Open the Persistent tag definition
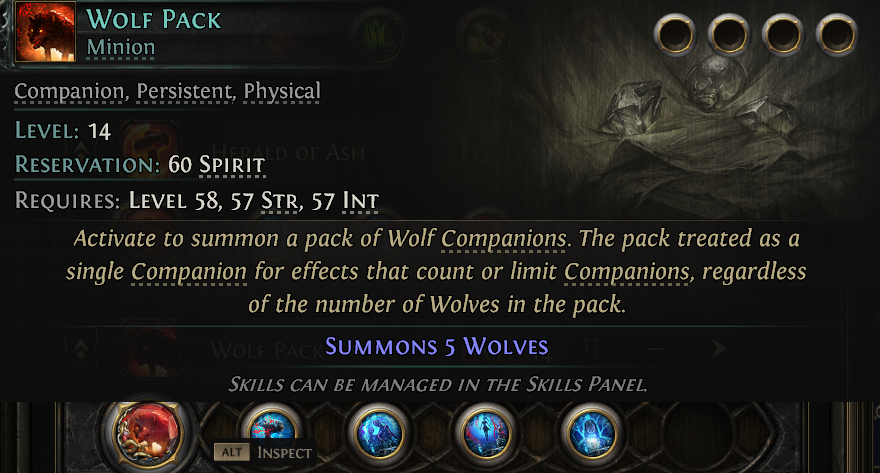This screenshot has width=880, height=473. 184,91
